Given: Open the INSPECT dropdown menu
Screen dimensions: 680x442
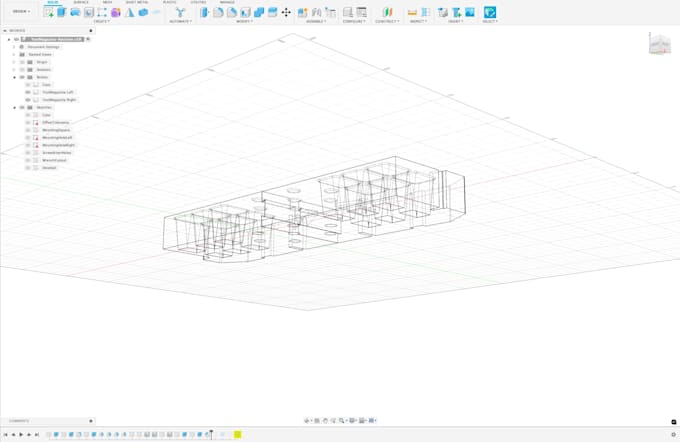Looking at the screenshot, I should pos(418,21).
